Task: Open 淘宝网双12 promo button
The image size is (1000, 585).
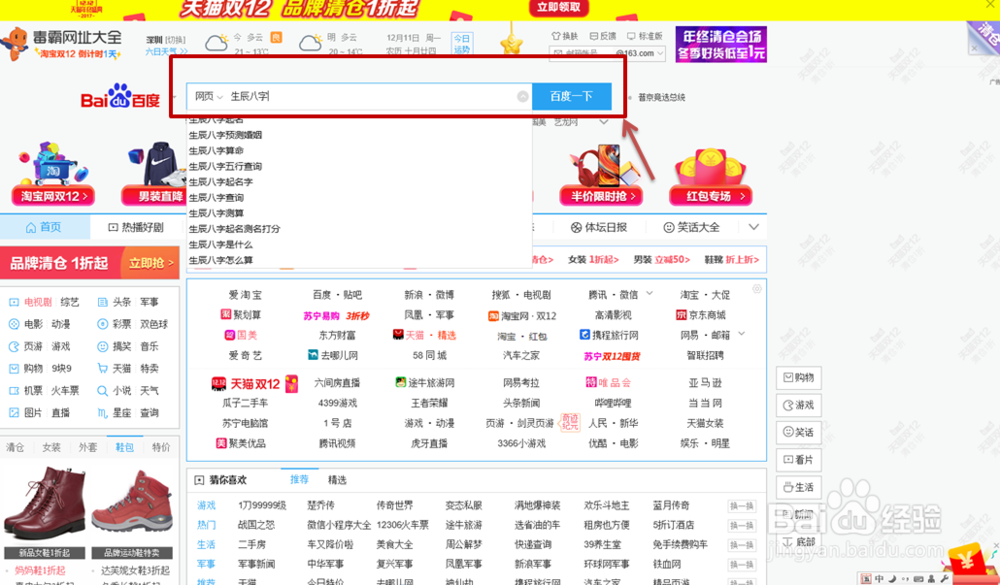Action: tap(53, 196)
